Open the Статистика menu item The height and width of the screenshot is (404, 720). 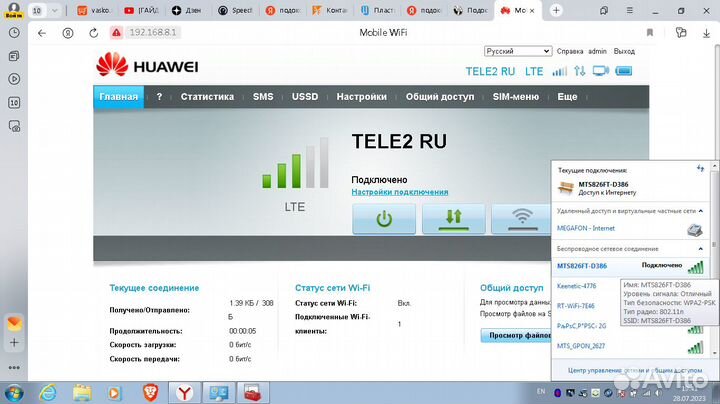[207, 97]
